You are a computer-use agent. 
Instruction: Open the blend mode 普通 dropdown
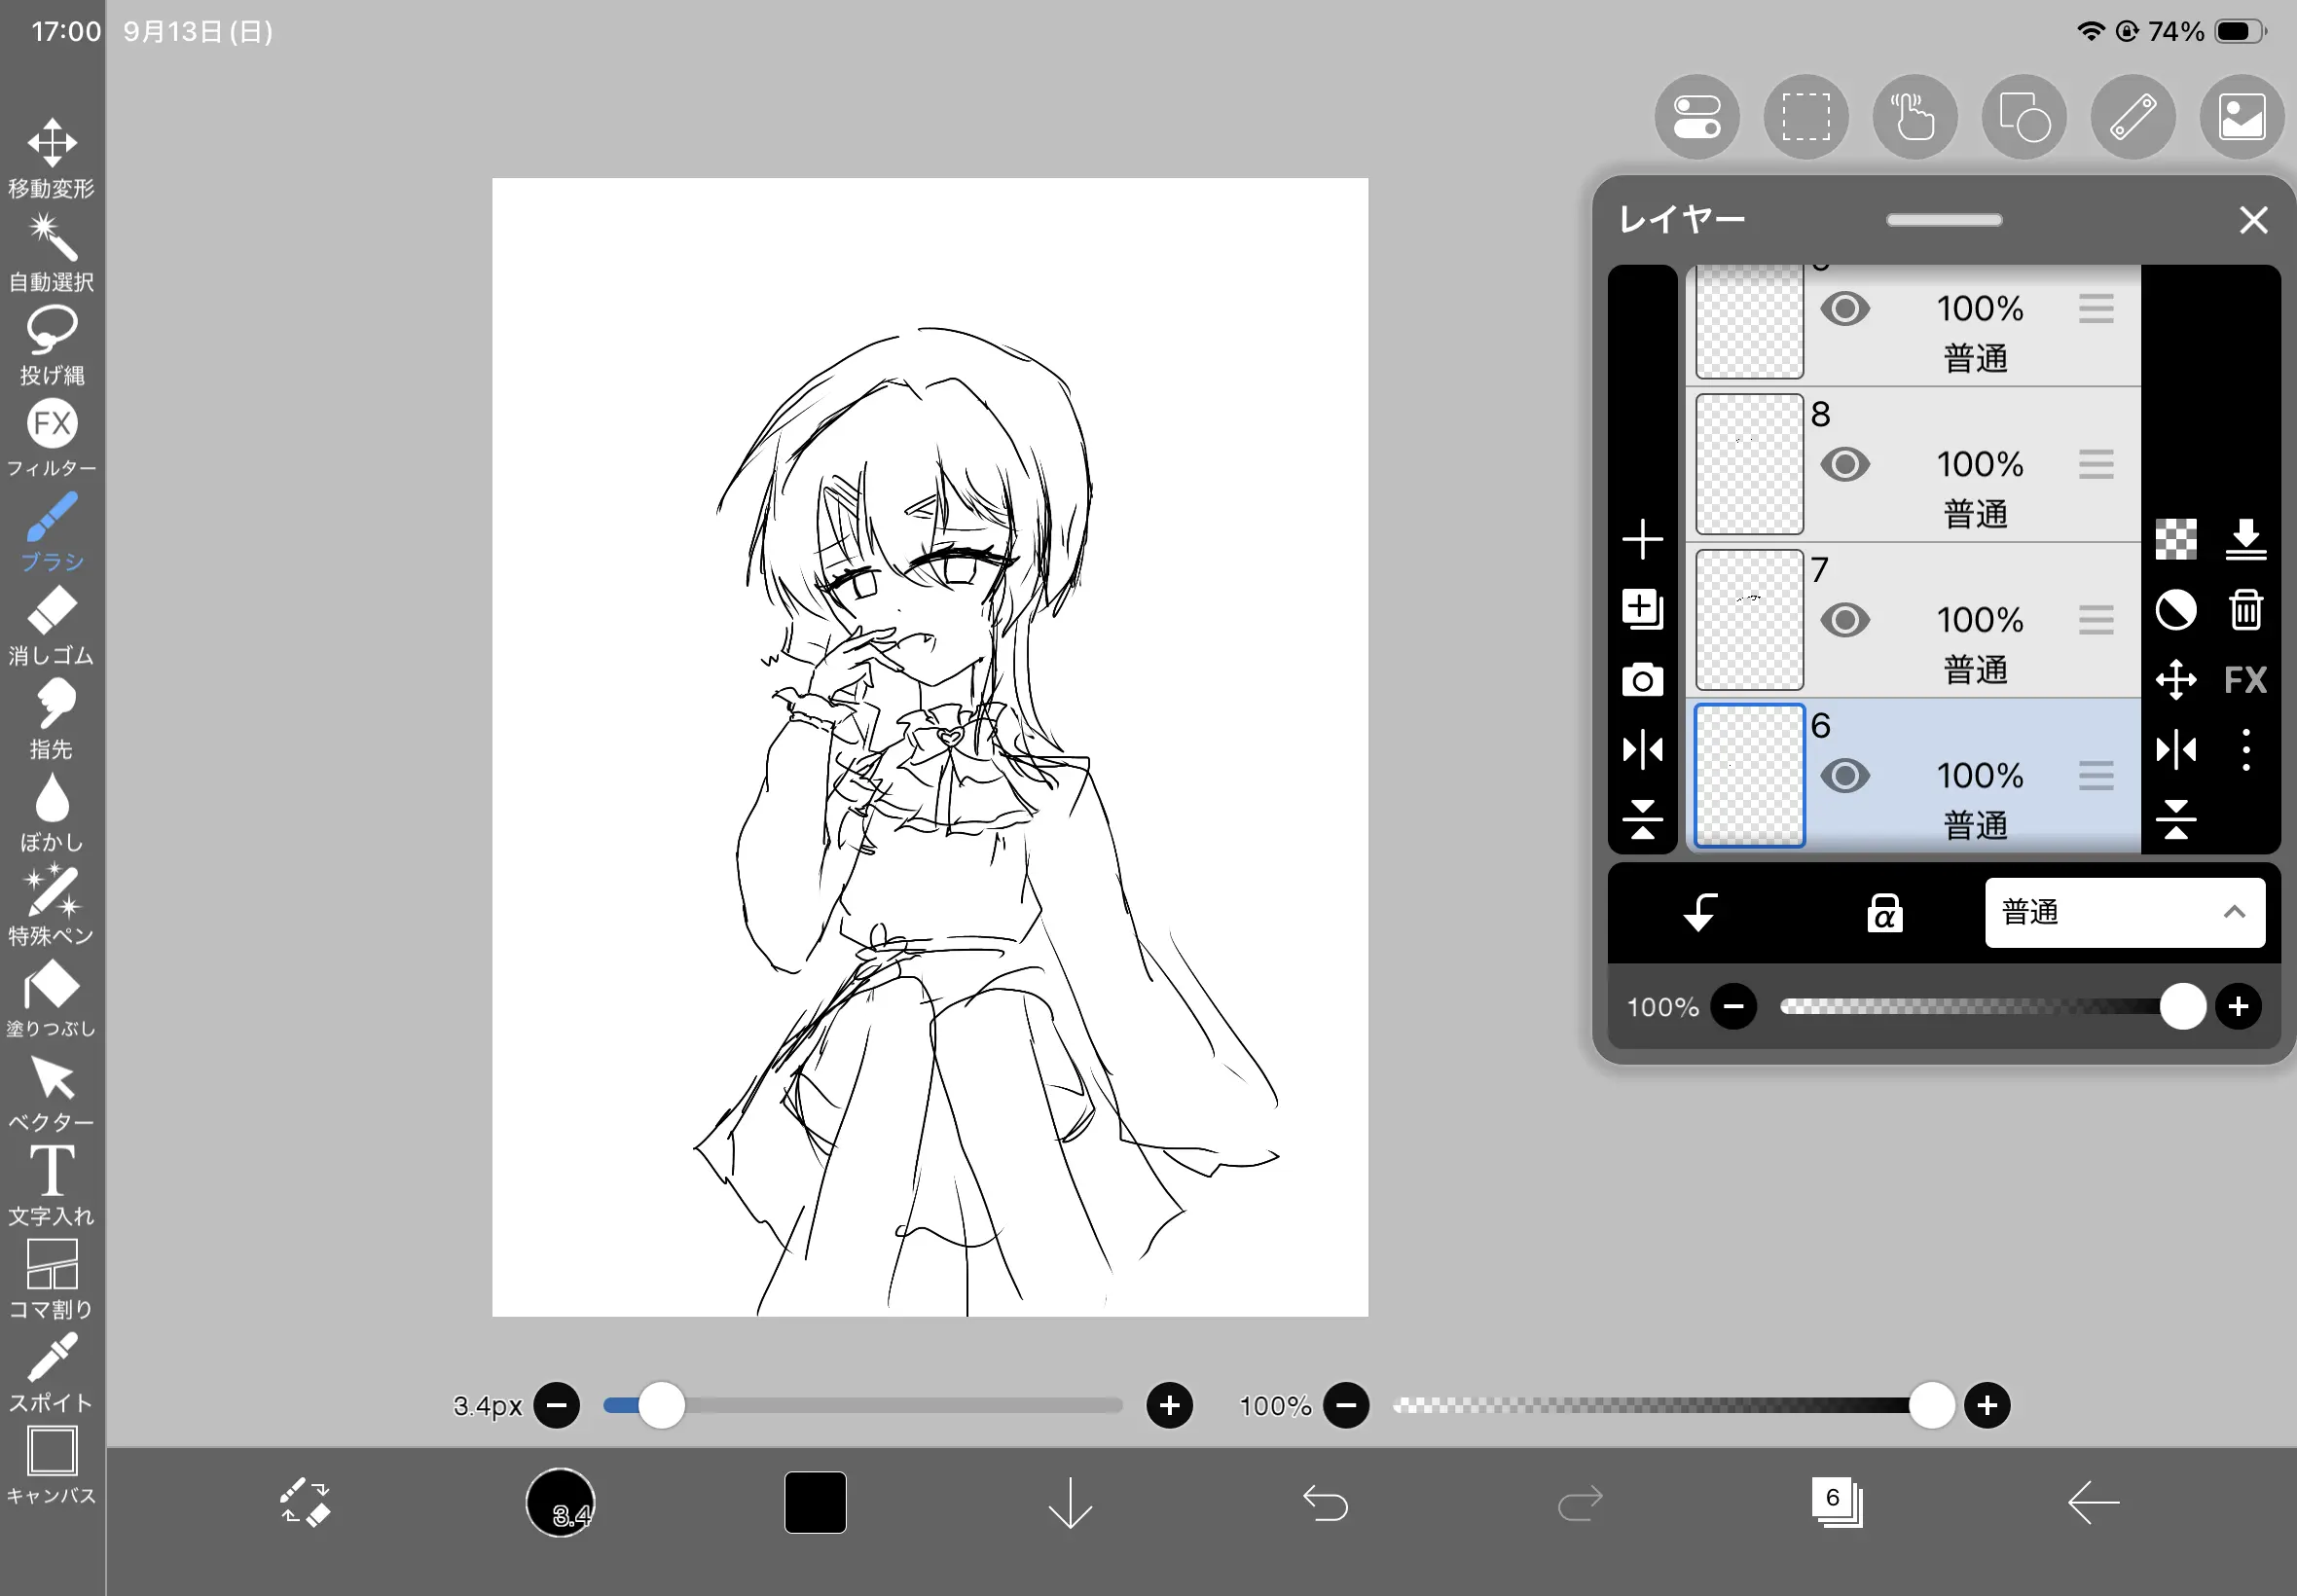(x=2124, y=912)
